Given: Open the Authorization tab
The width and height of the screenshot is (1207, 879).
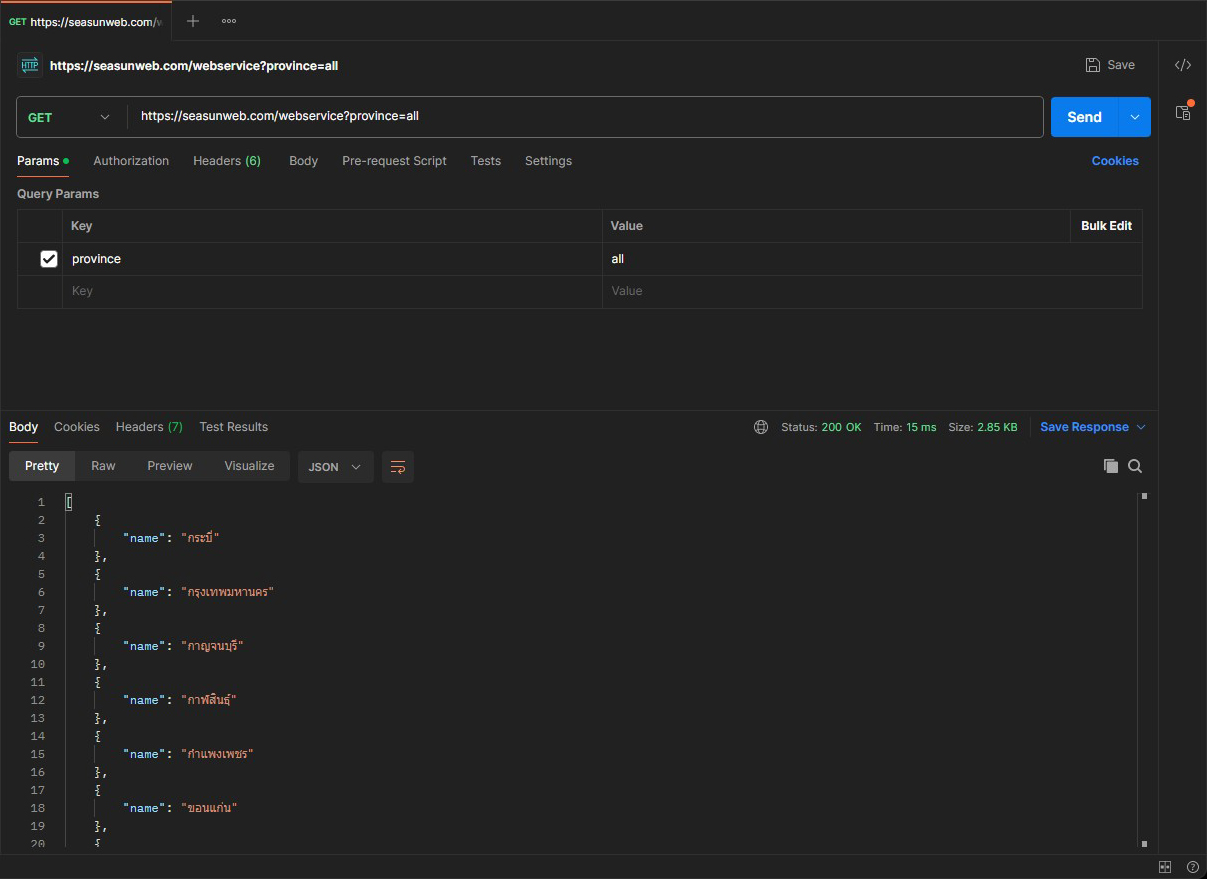Looking at the screenshot, I should pos(131,161).
